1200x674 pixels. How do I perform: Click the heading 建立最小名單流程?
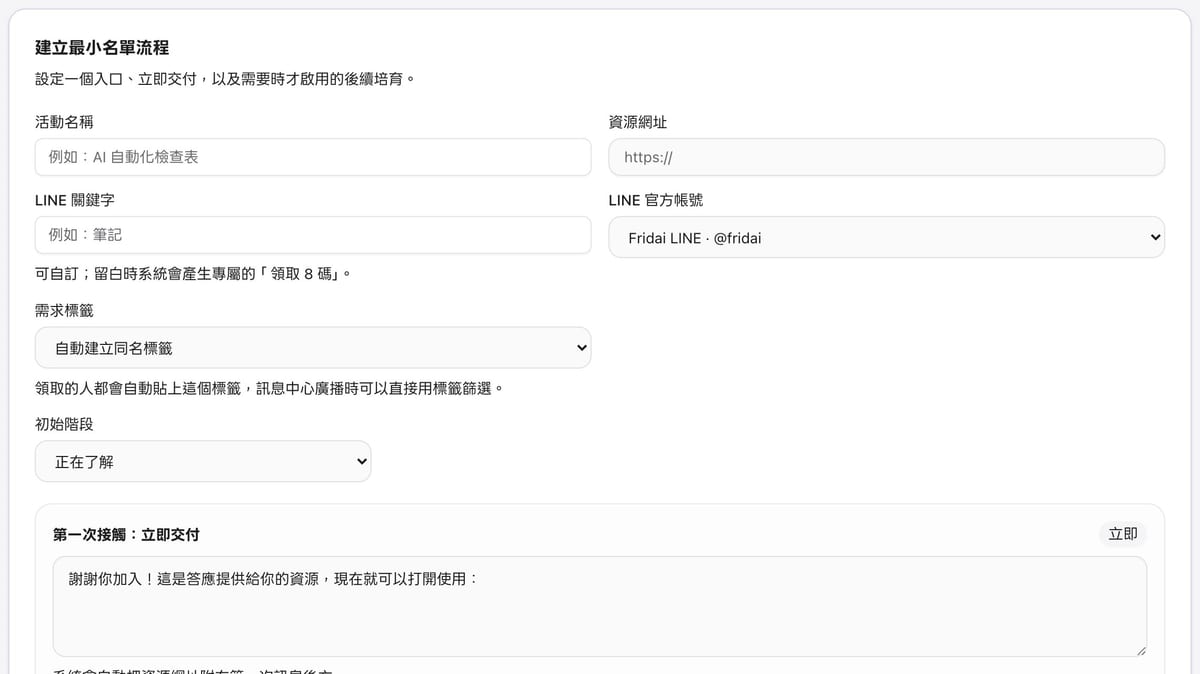[102, 47]
